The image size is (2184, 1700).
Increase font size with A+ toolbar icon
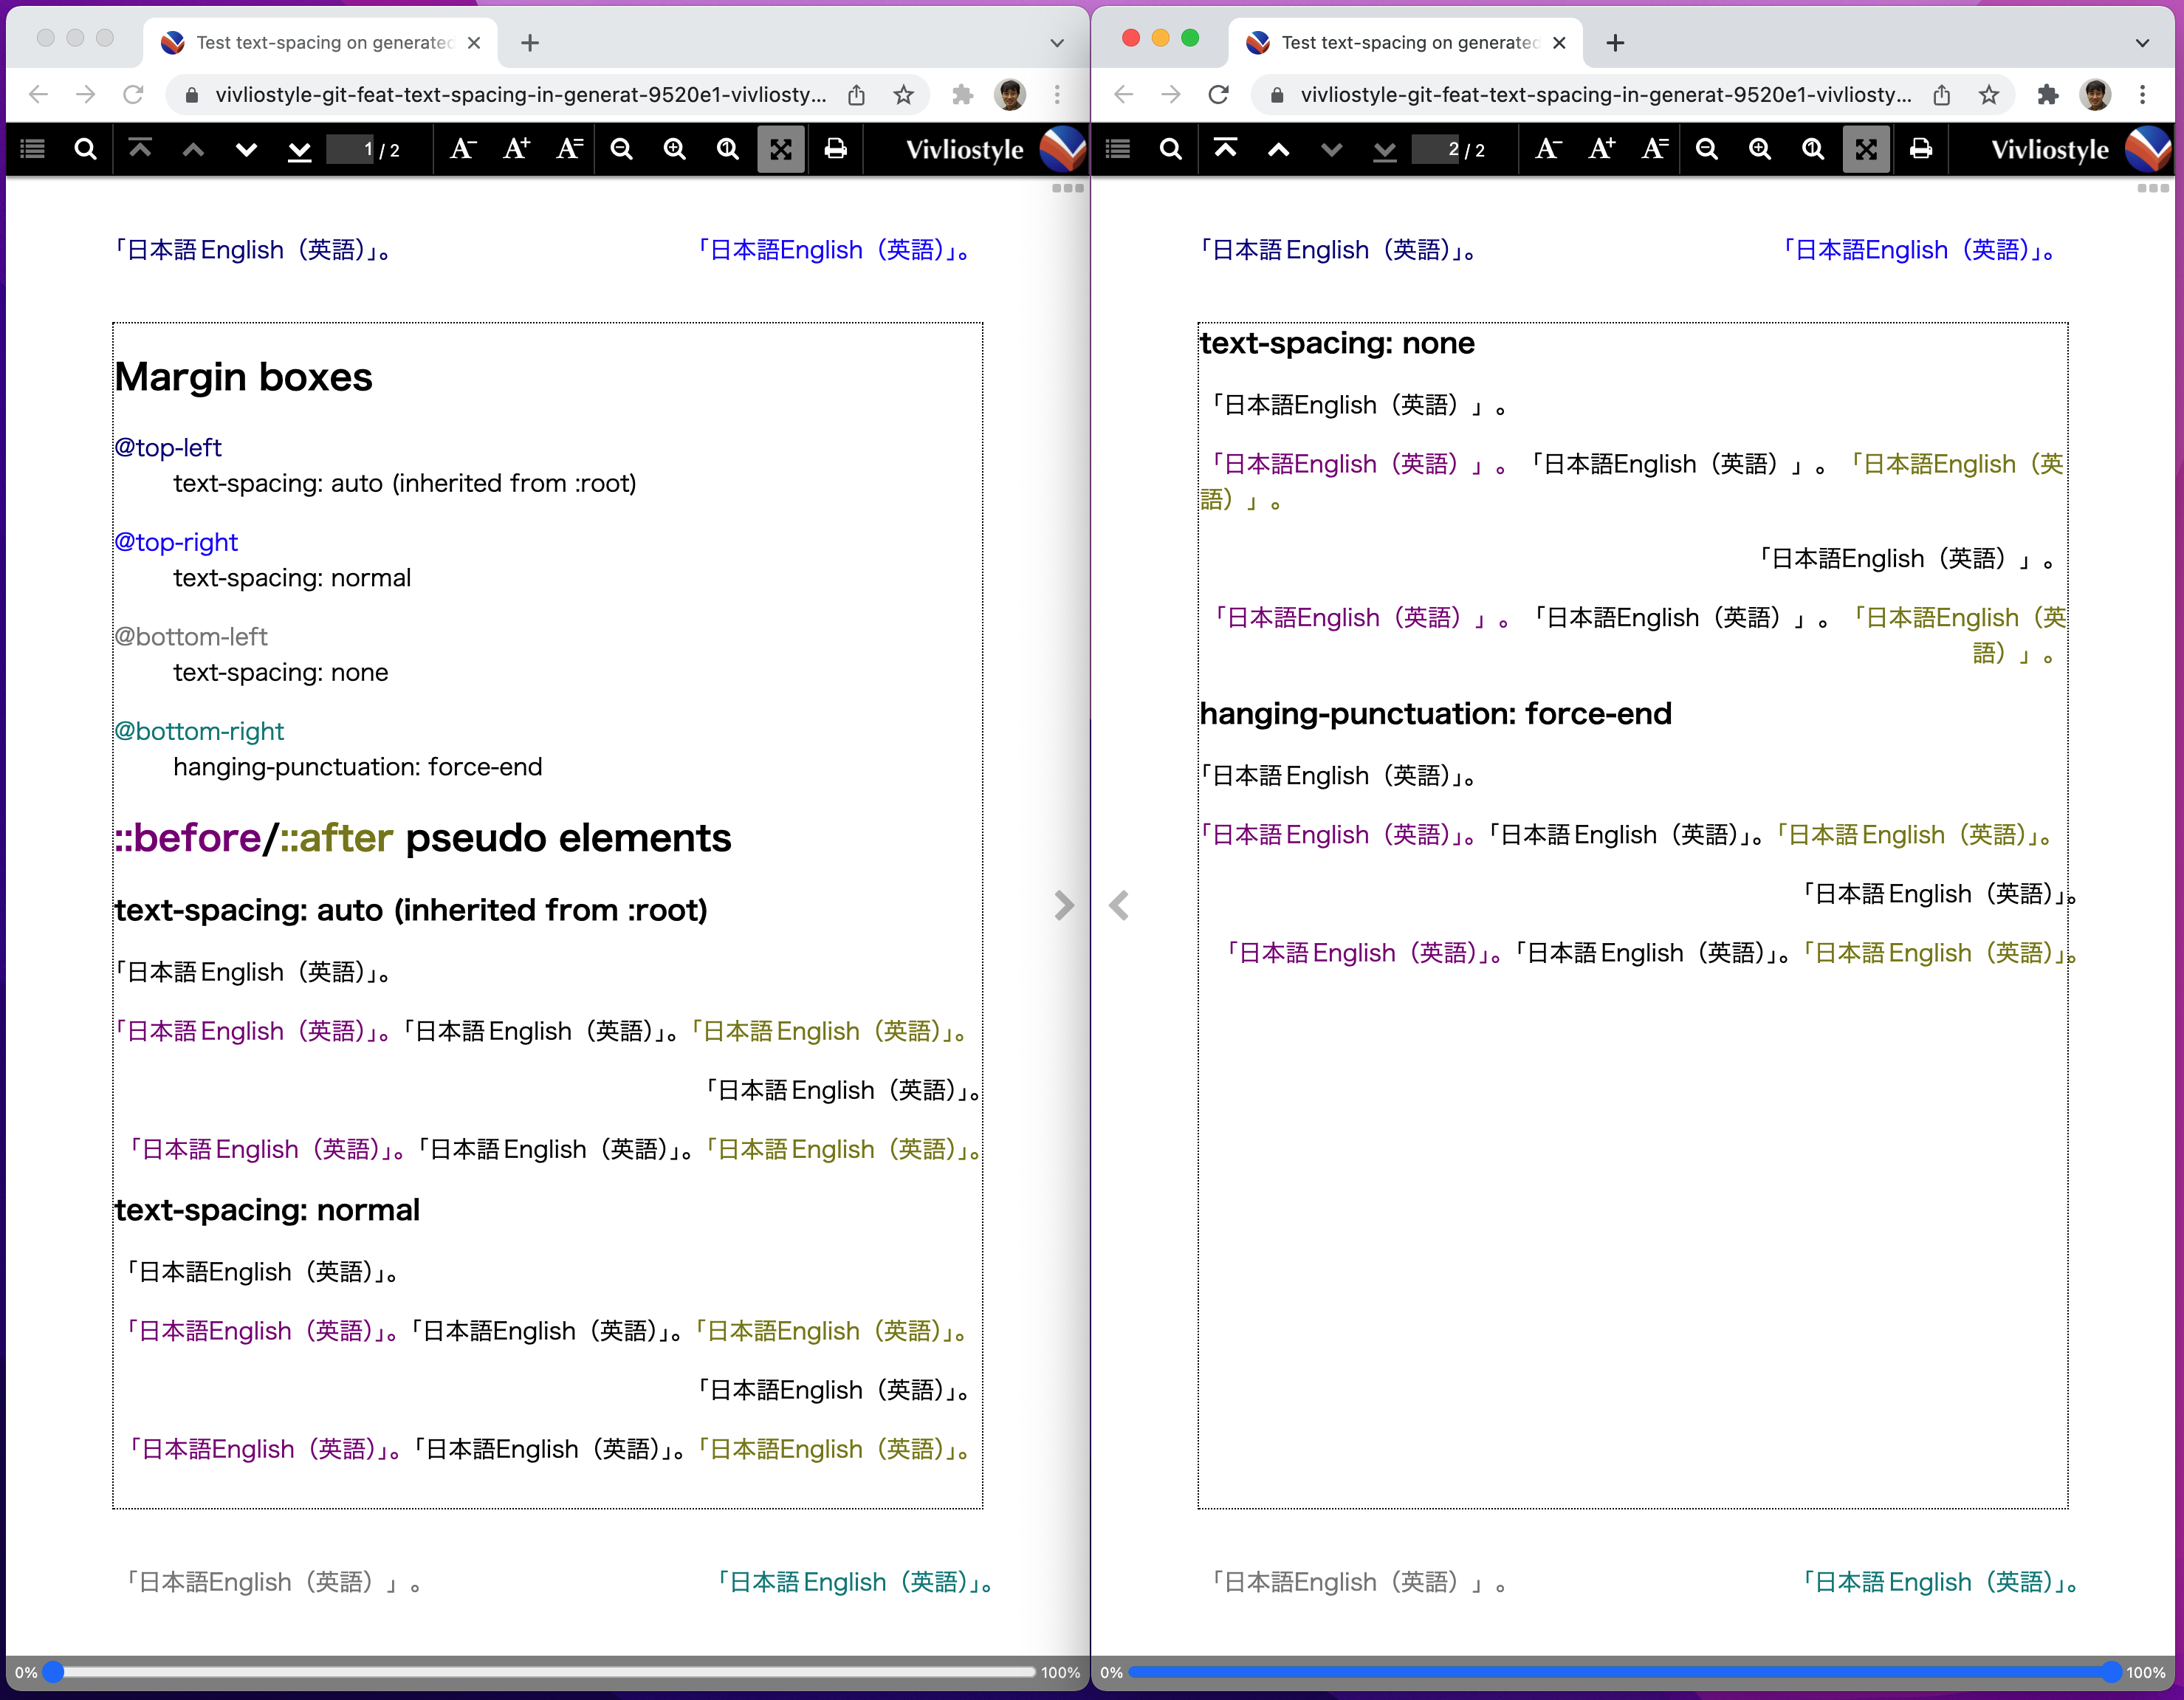515,149
